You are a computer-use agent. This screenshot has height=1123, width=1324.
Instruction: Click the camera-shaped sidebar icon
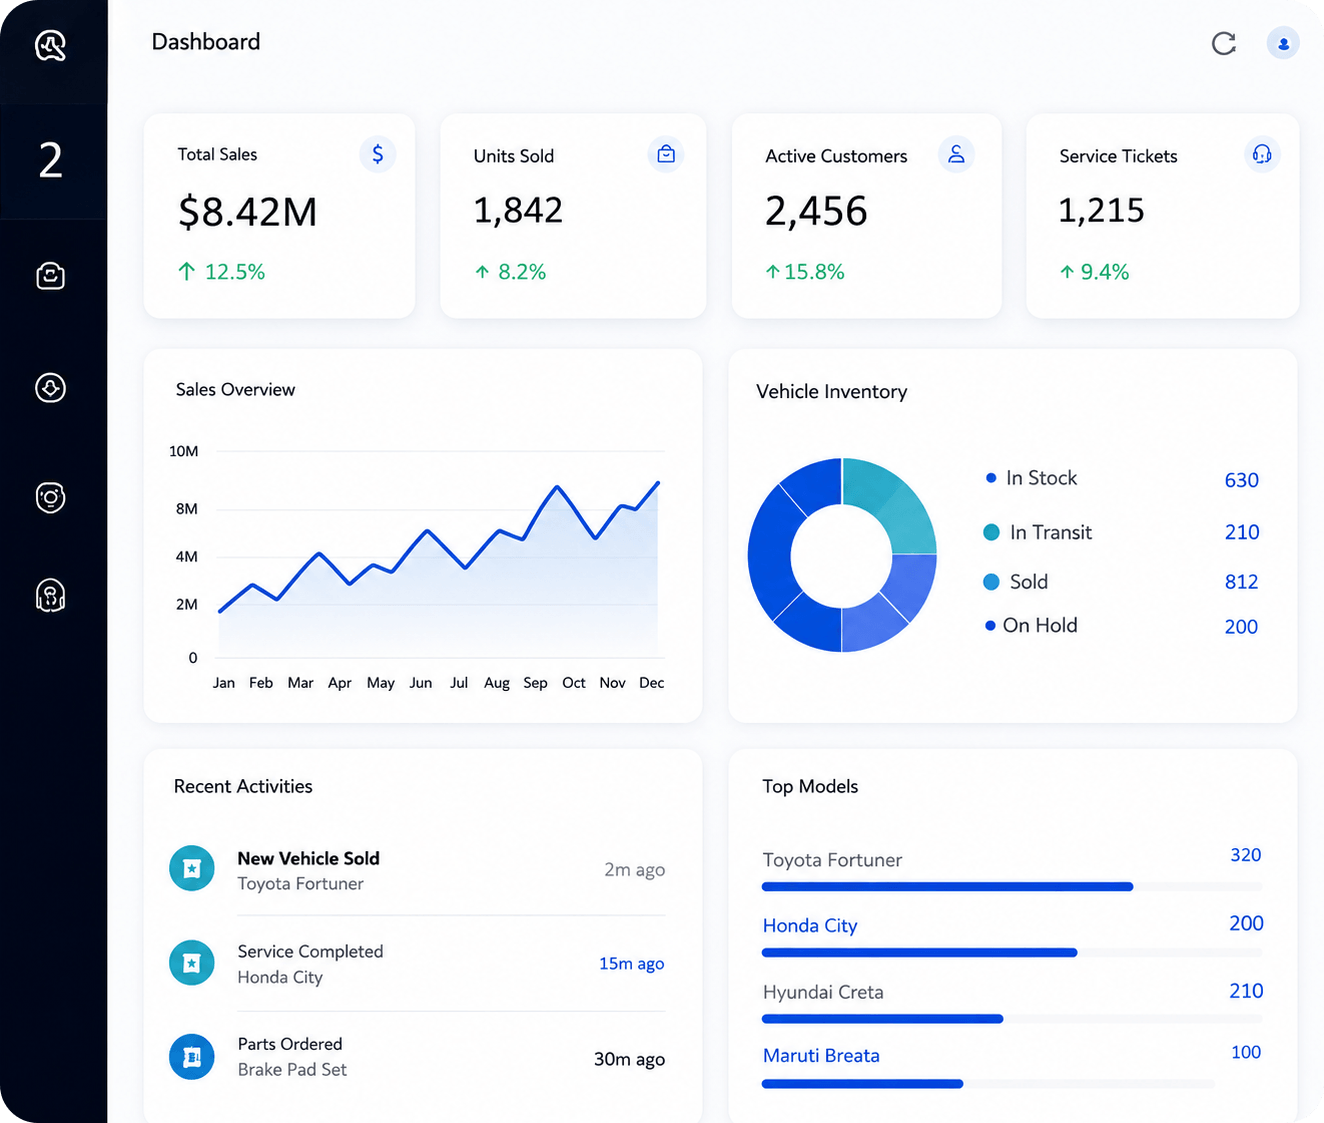pos(51,497)
